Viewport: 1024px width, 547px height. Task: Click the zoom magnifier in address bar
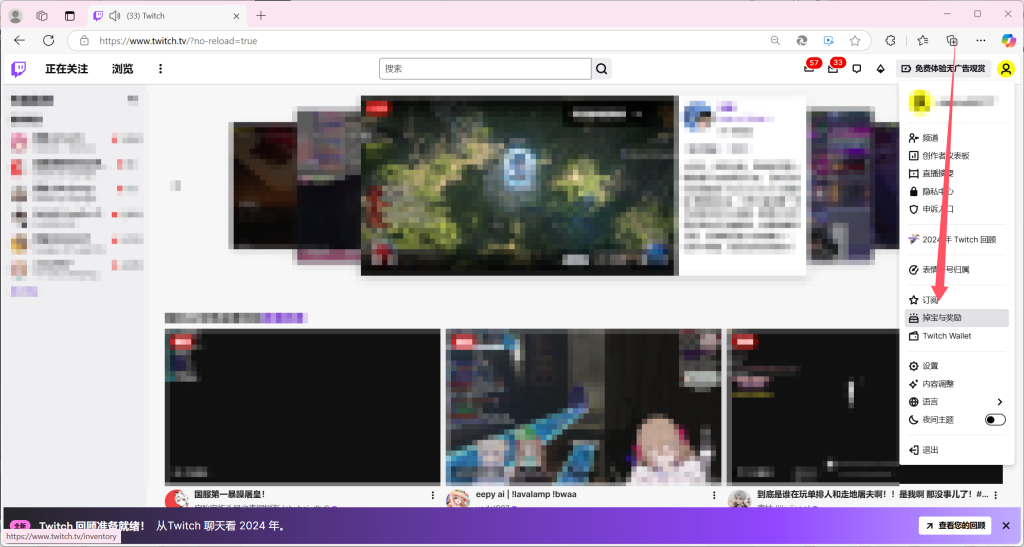point(775,40)
